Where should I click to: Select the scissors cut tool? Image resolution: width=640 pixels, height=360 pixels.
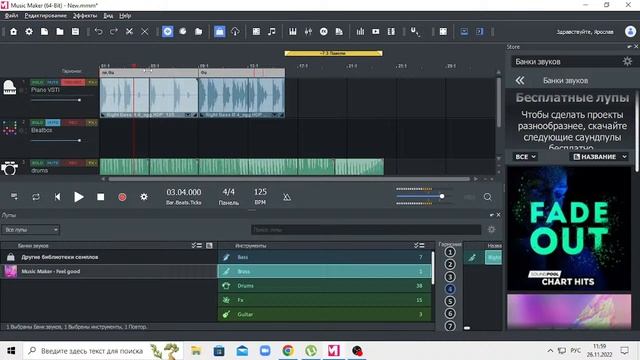point(129,31)
